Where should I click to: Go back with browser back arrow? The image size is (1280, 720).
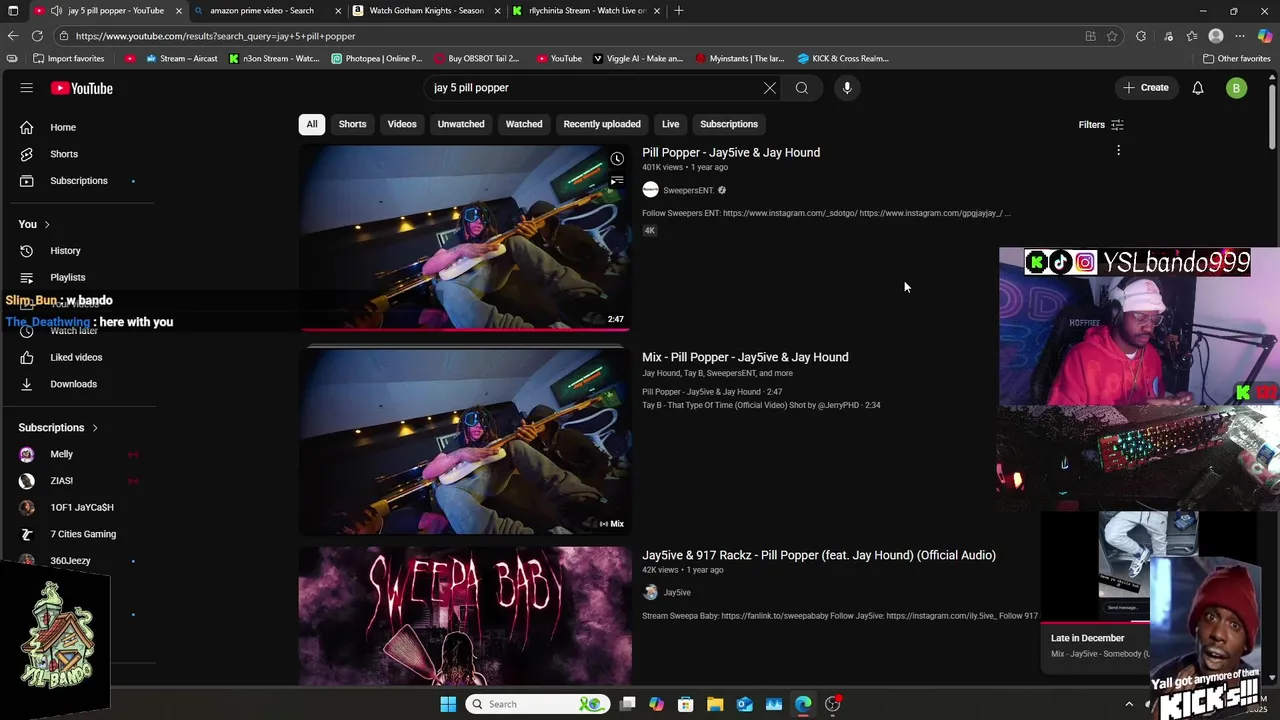pyautogui.click(x=12, y=36)
